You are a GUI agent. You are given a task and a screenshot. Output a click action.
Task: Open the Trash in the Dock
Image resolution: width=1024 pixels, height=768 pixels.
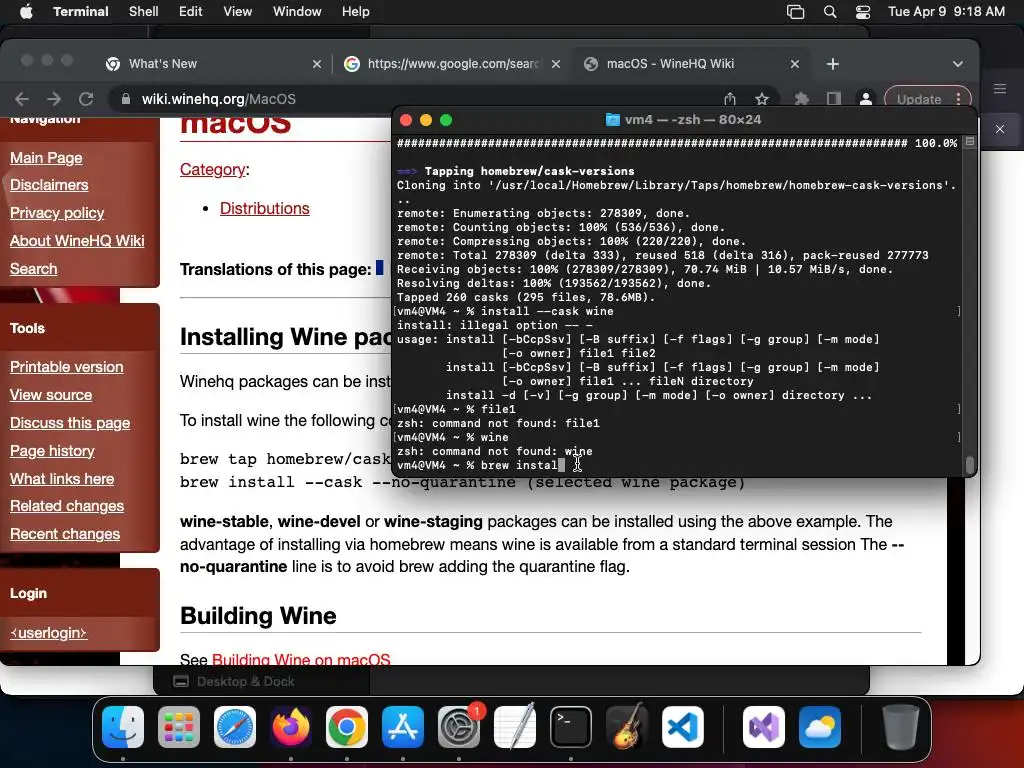click(x=901, y=727)
